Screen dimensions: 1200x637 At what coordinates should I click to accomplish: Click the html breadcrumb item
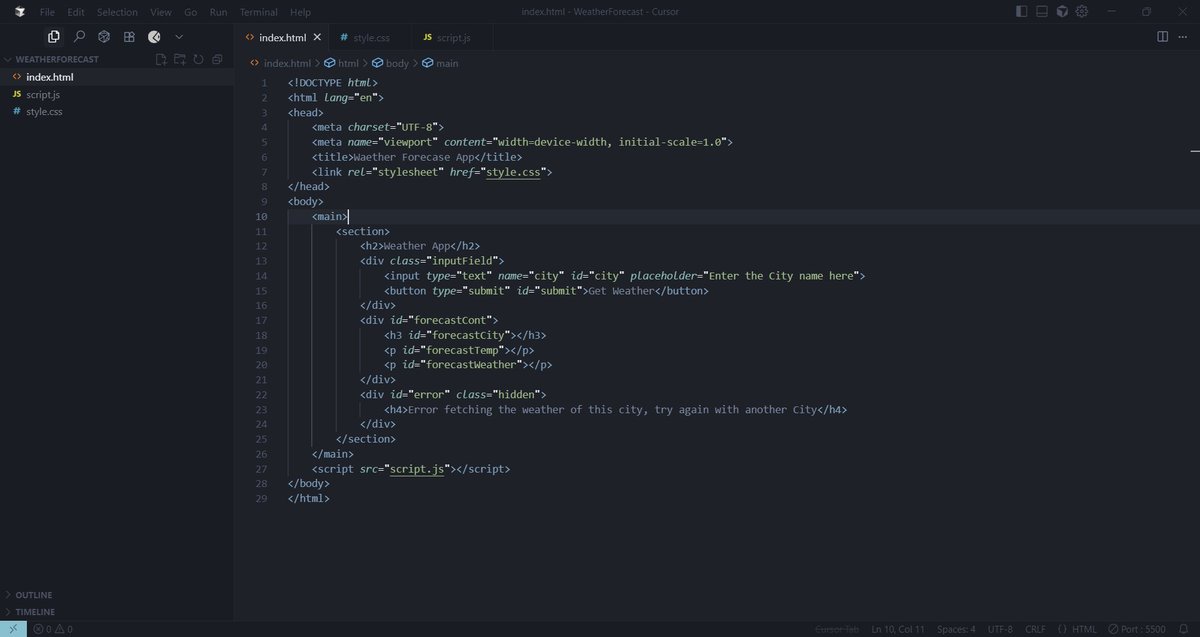341,63
